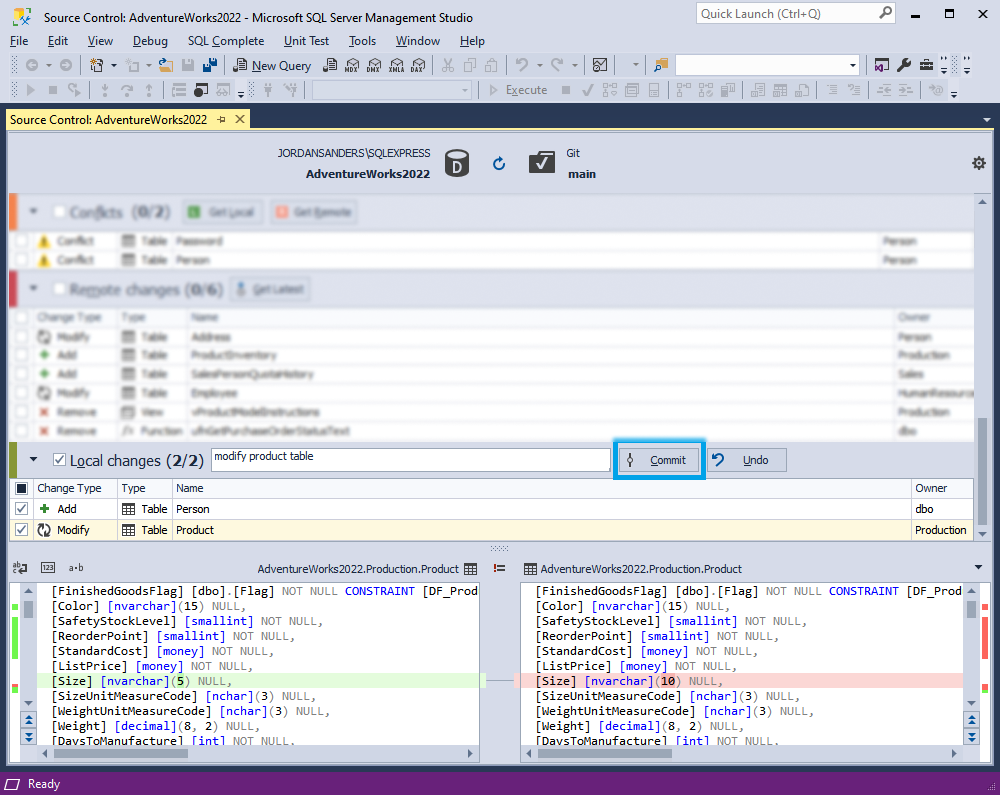Toggle the select-all checkbox in the changes header
1000x795 pixels.
tap(22, 488)
